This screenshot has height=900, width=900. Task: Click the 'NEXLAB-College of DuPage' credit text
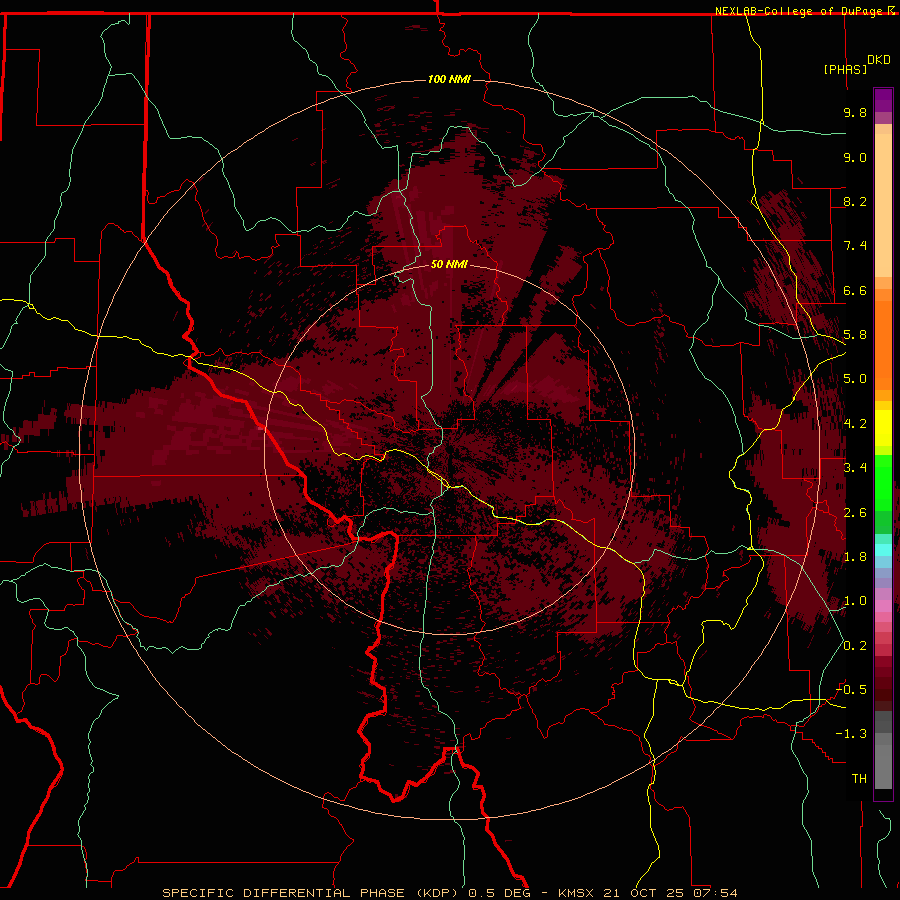click(798, 11)
